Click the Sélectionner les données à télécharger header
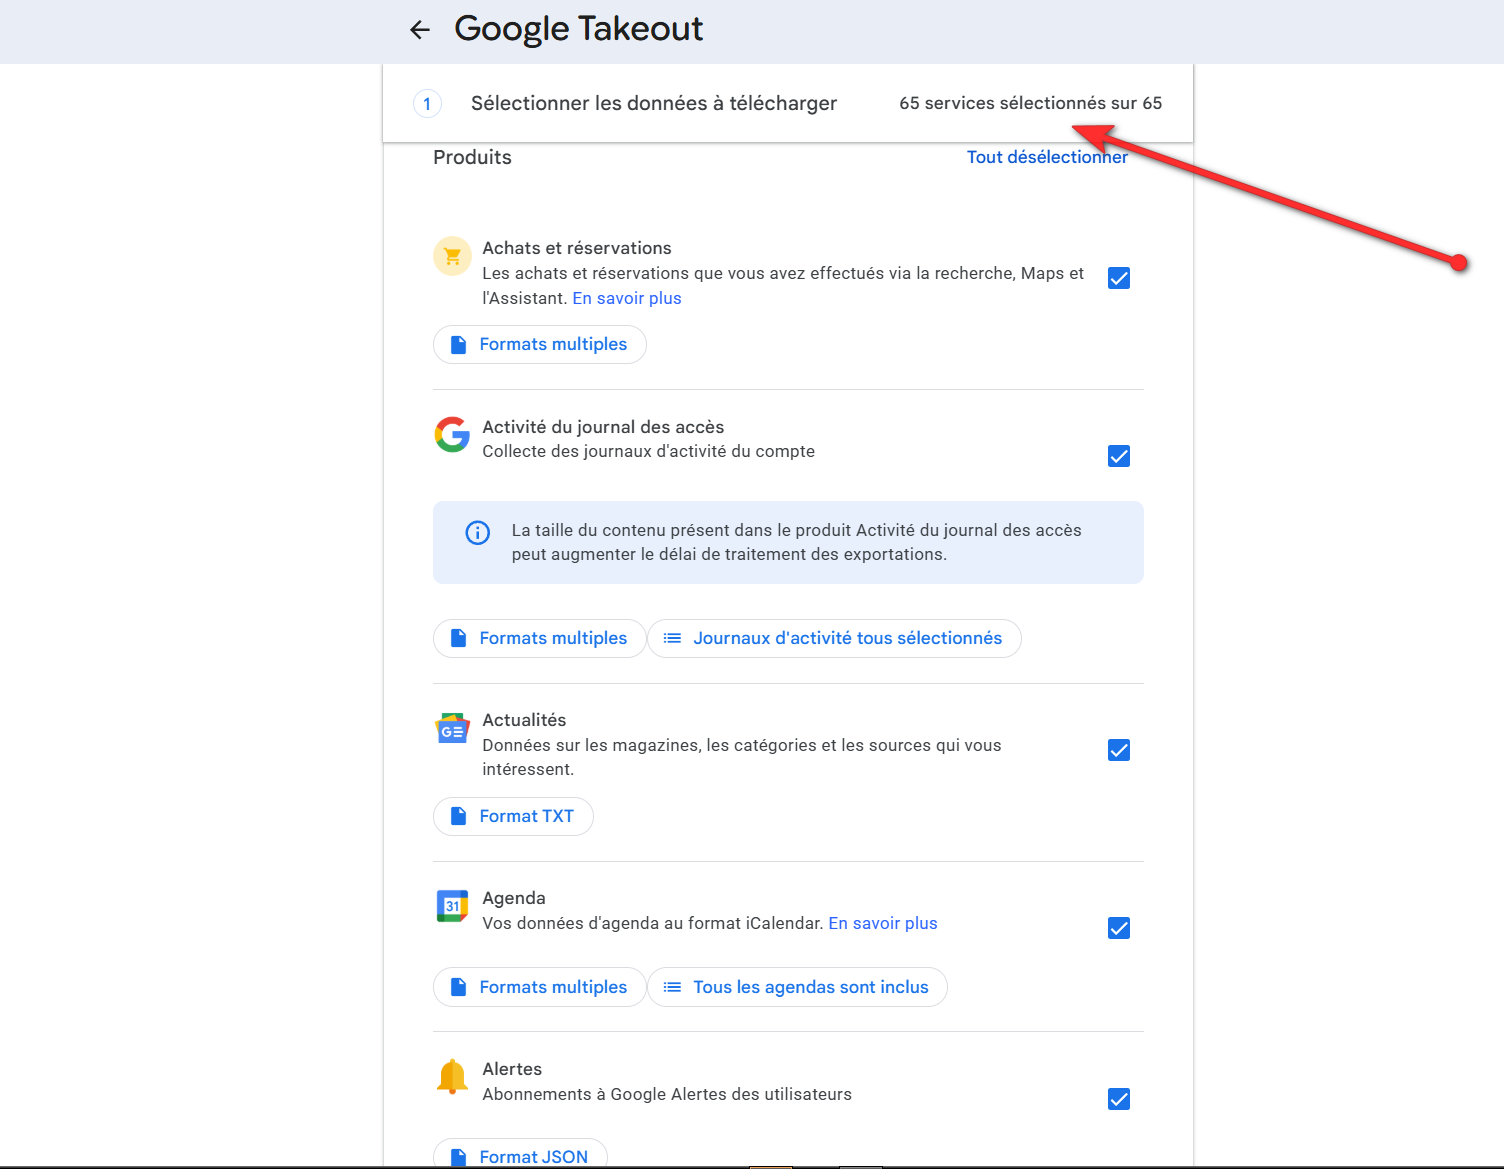 point(654,103)
